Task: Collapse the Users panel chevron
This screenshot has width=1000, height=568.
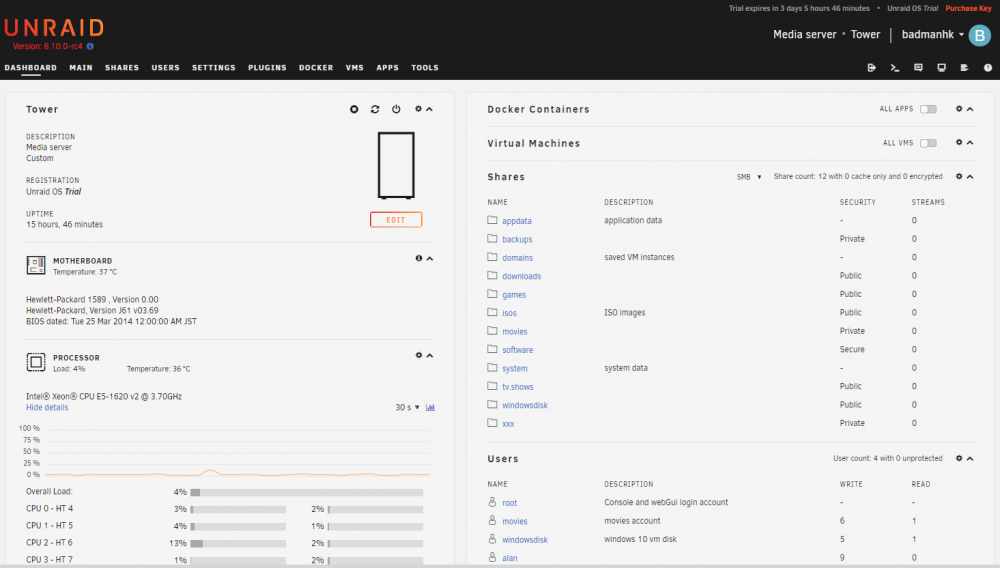Action: point(970,458)
